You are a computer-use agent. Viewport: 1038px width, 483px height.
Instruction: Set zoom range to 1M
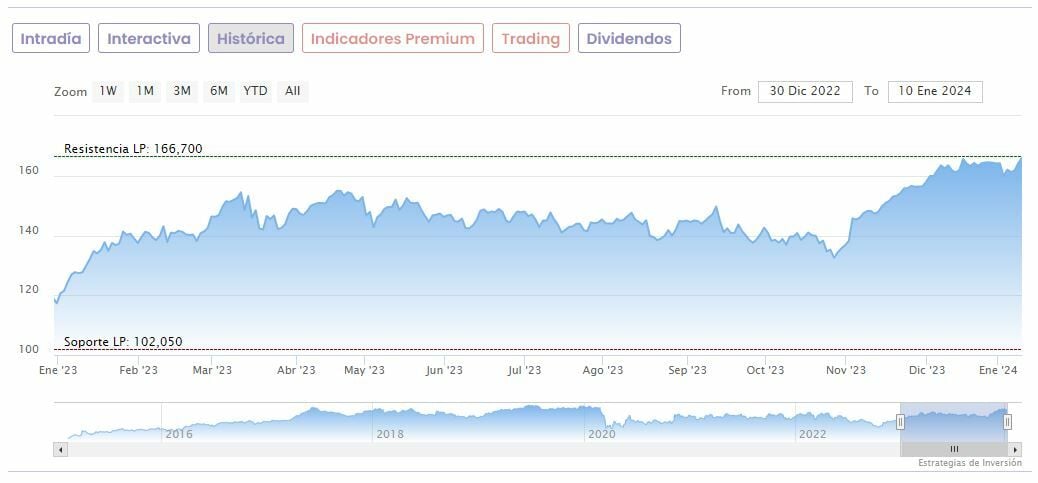(145, 91)
